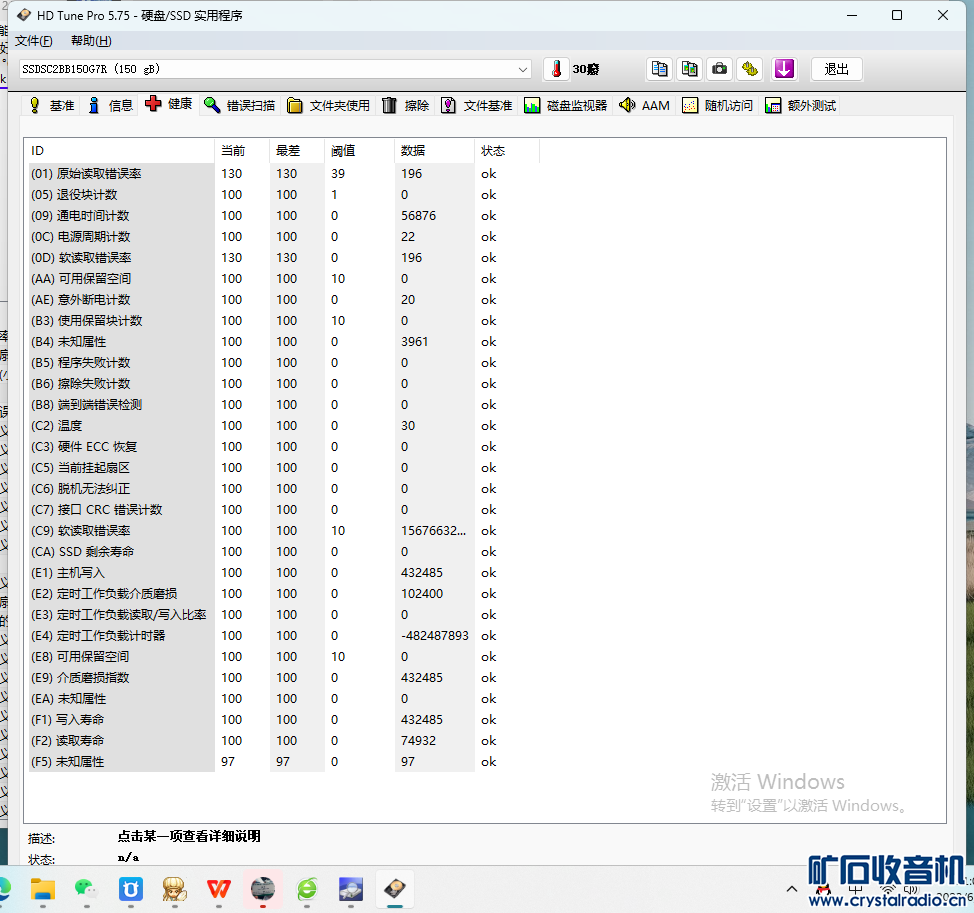Click the 退出 exit button

pyautogui.click(x=836, y=69)
